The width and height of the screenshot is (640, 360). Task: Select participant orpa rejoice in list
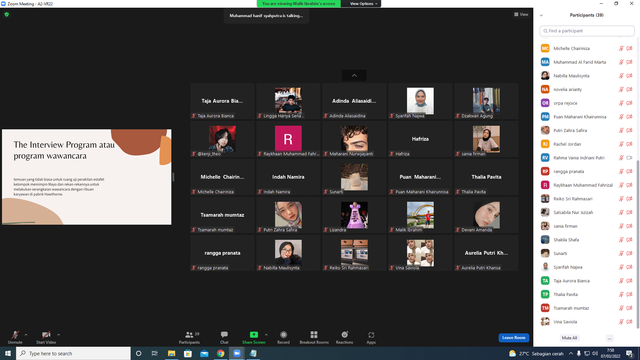tap(587, 103)
